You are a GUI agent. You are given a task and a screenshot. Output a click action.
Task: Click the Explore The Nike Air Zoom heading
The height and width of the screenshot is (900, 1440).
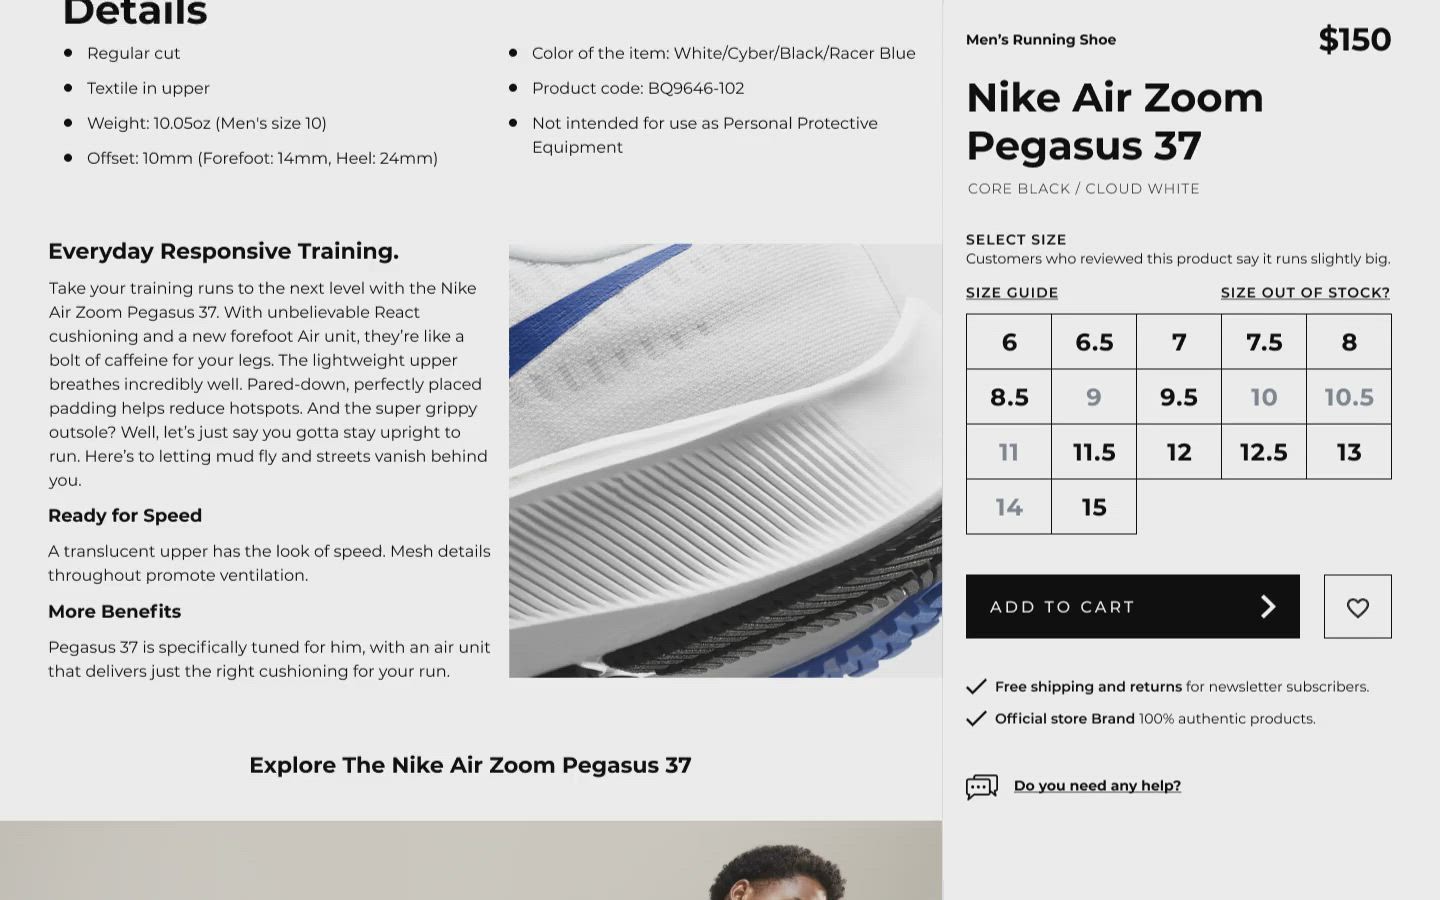coord(470,765)
